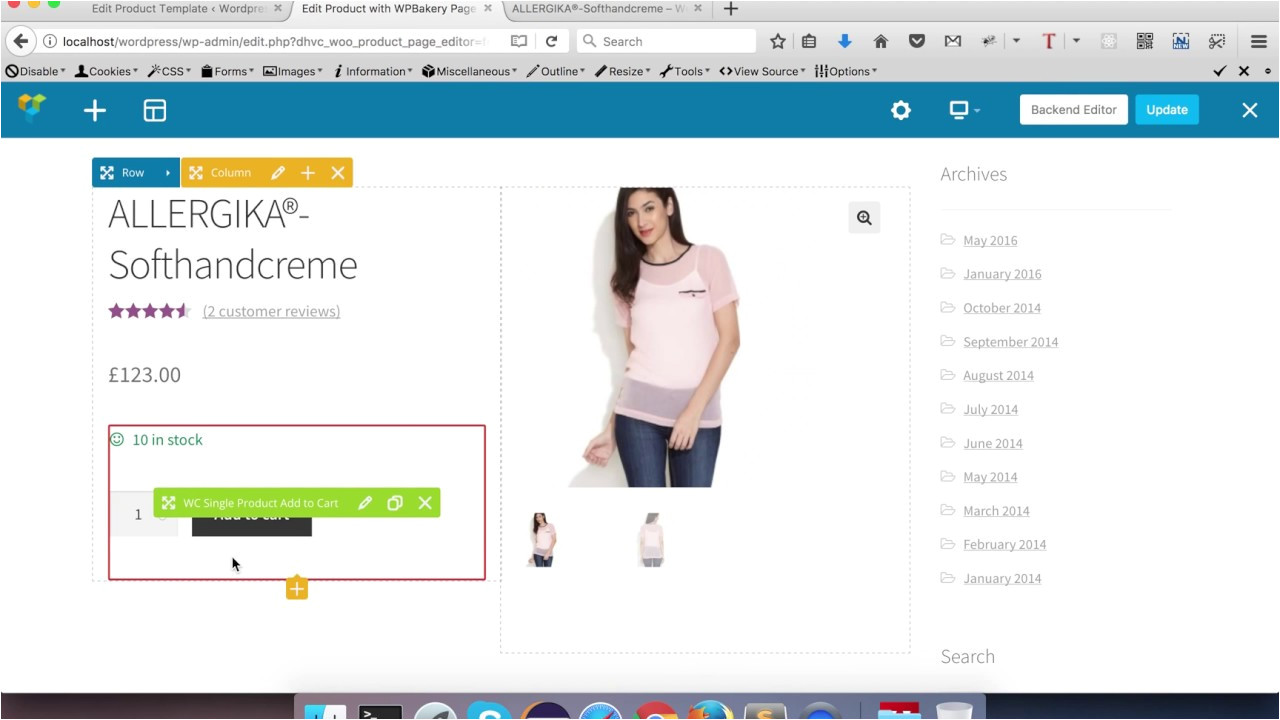Image resolution: width=1280 pixels, height=720 pixels.
Task: Click the add element plus icon in top bar
Action: click(95, 110)
